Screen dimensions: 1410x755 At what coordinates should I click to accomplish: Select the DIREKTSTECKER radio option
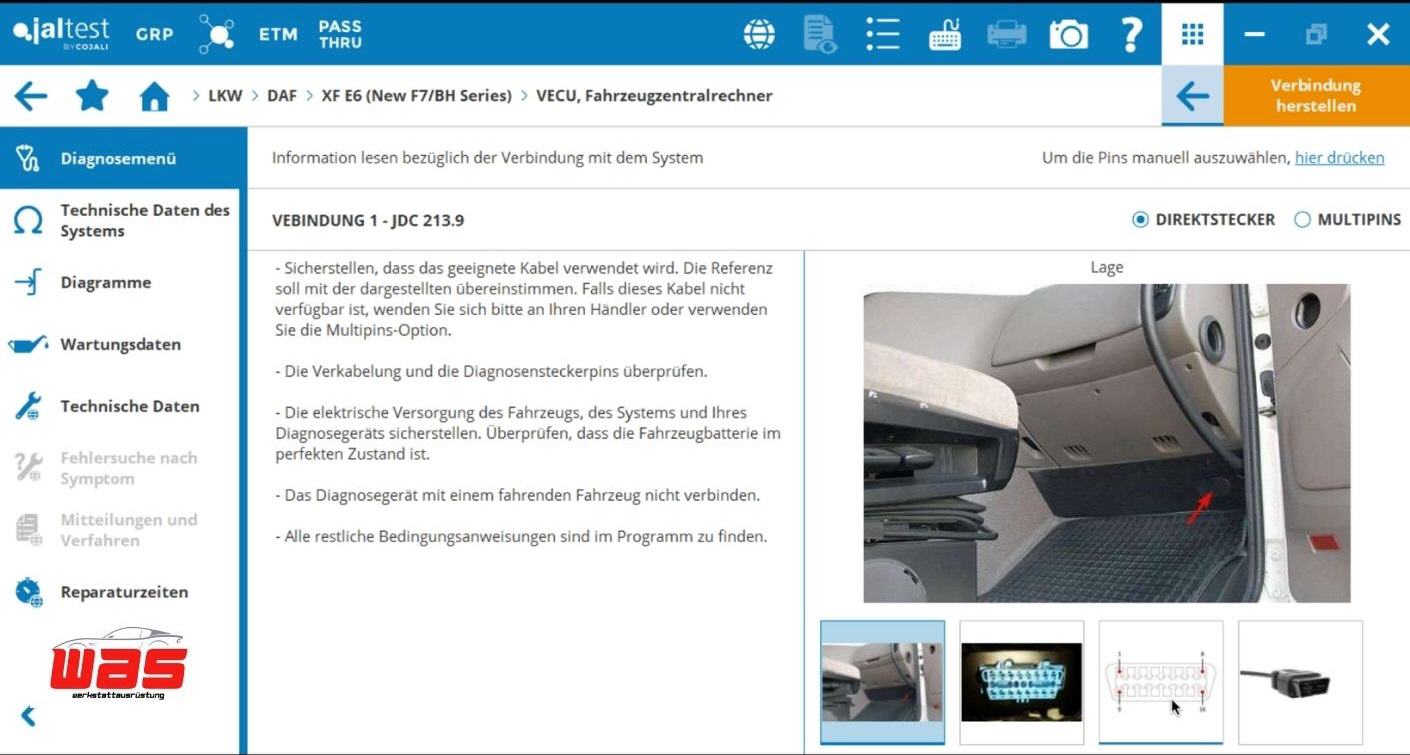[x=1140, y=220]
